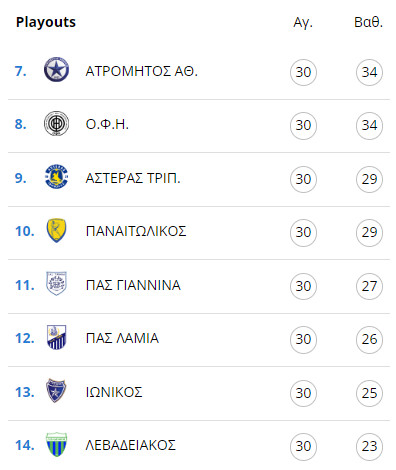Image resolution: width=396 pixels, height=470 pixels.
Task: Click rank number 9. for Asteras
Action: pyautogui.click(x=21, y=178)
